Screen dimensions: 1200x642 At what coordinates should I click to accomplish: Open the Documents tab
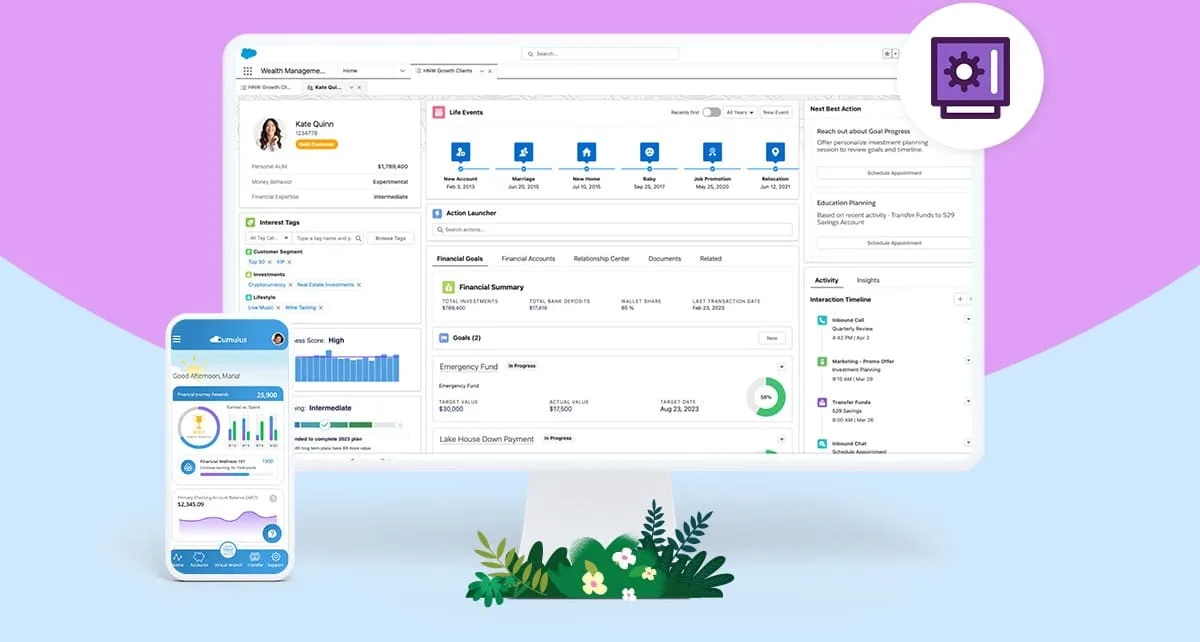click(x=664, y=259)
